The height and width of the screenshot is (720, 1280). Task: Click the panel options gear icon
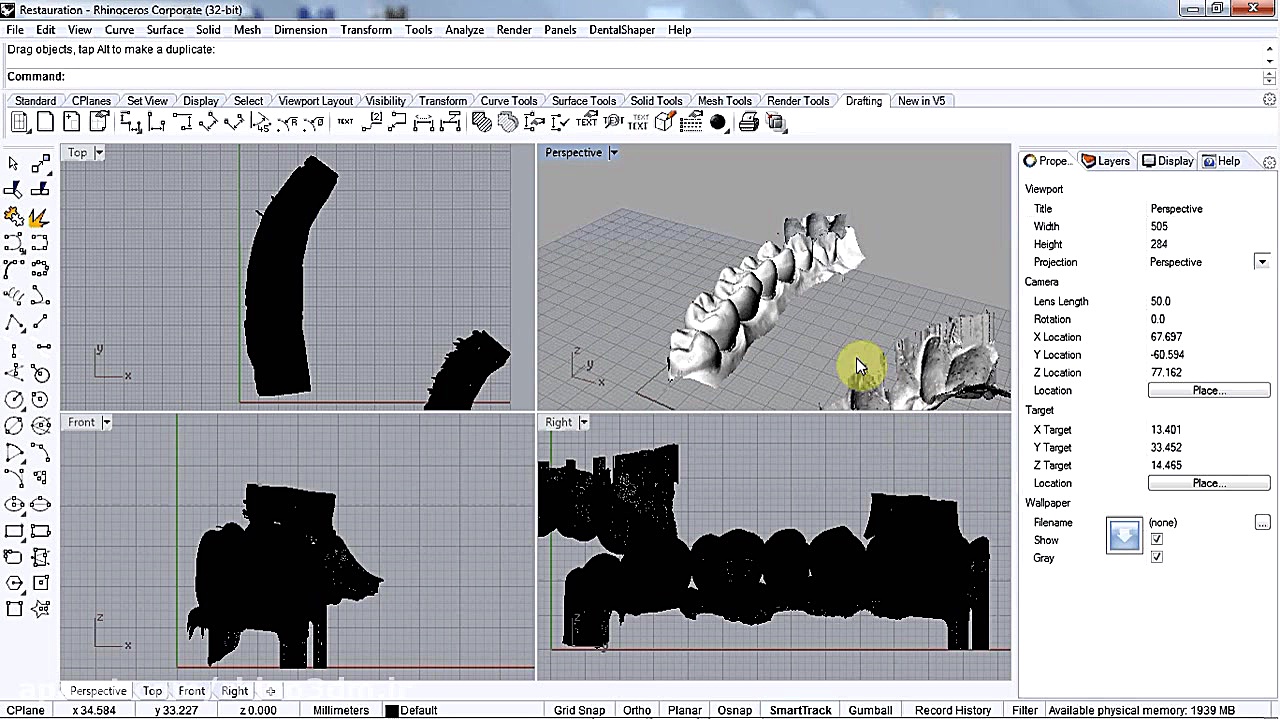pos(1269,161)
